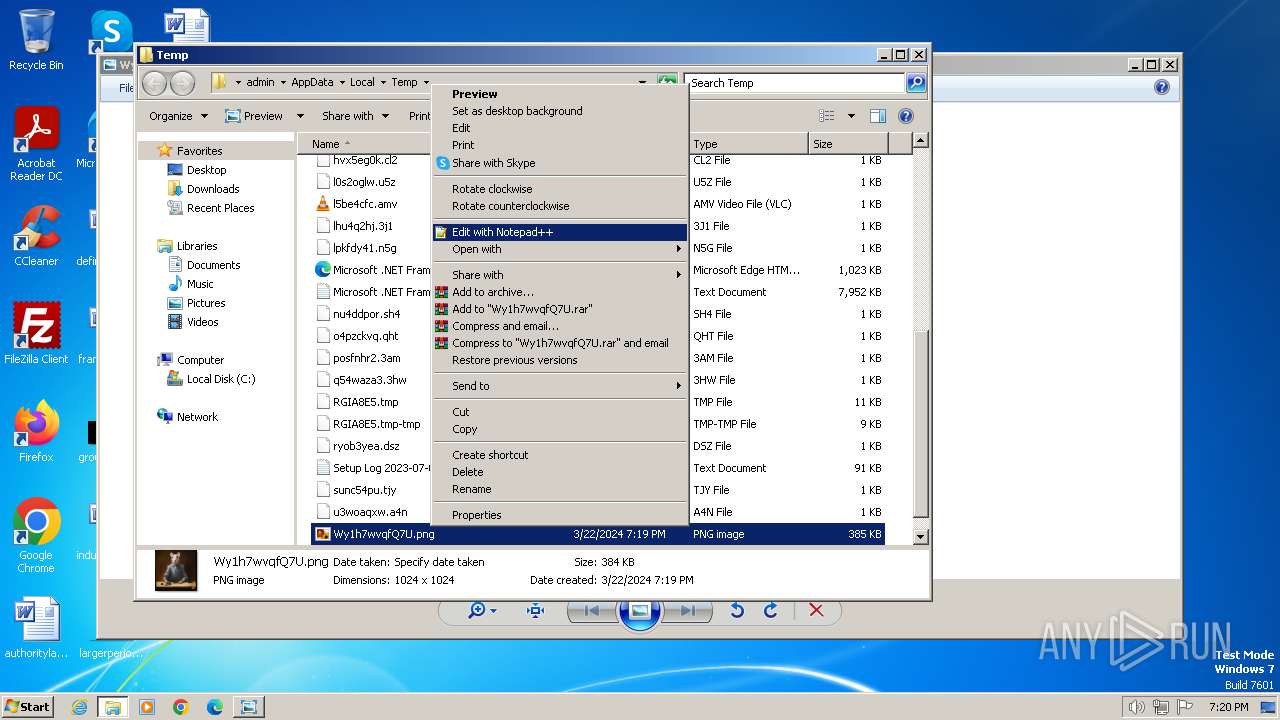Click Photo Viewer previous image button
Image resolution: width=1280 pixels, height=720 pixels.
591,610
